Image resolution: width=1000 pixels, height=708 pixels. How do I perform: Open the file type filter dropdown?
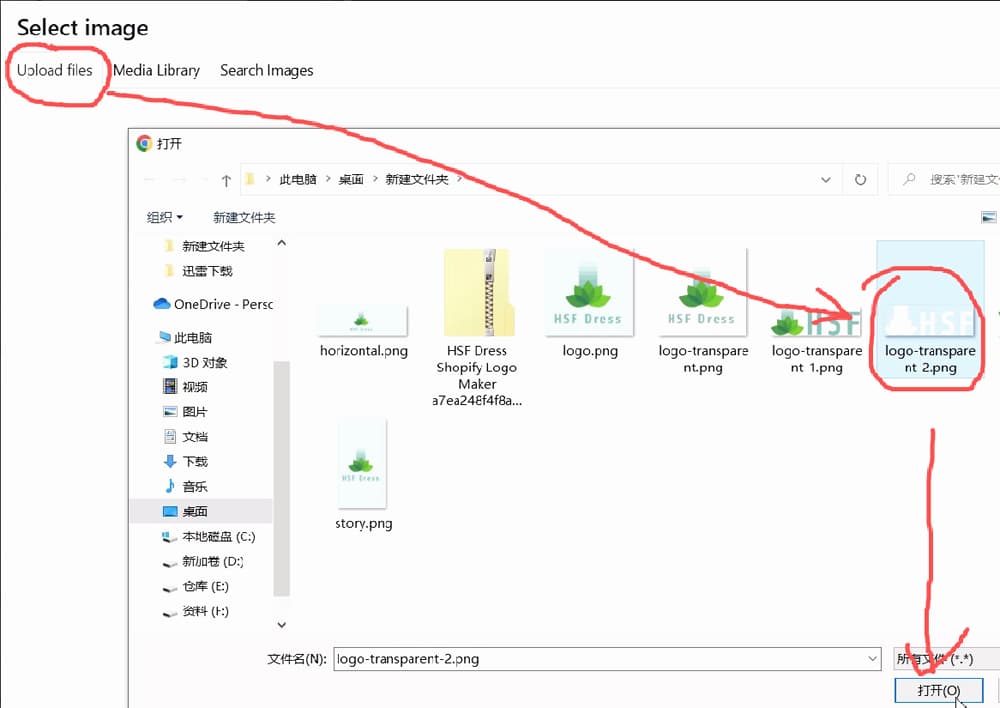pos(946,659)
